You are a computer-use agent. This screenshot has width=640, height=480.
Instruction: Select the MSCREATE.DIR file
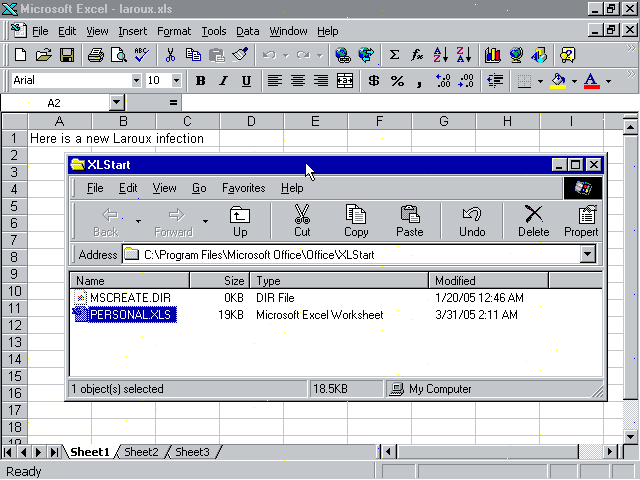tap(130, 298)
